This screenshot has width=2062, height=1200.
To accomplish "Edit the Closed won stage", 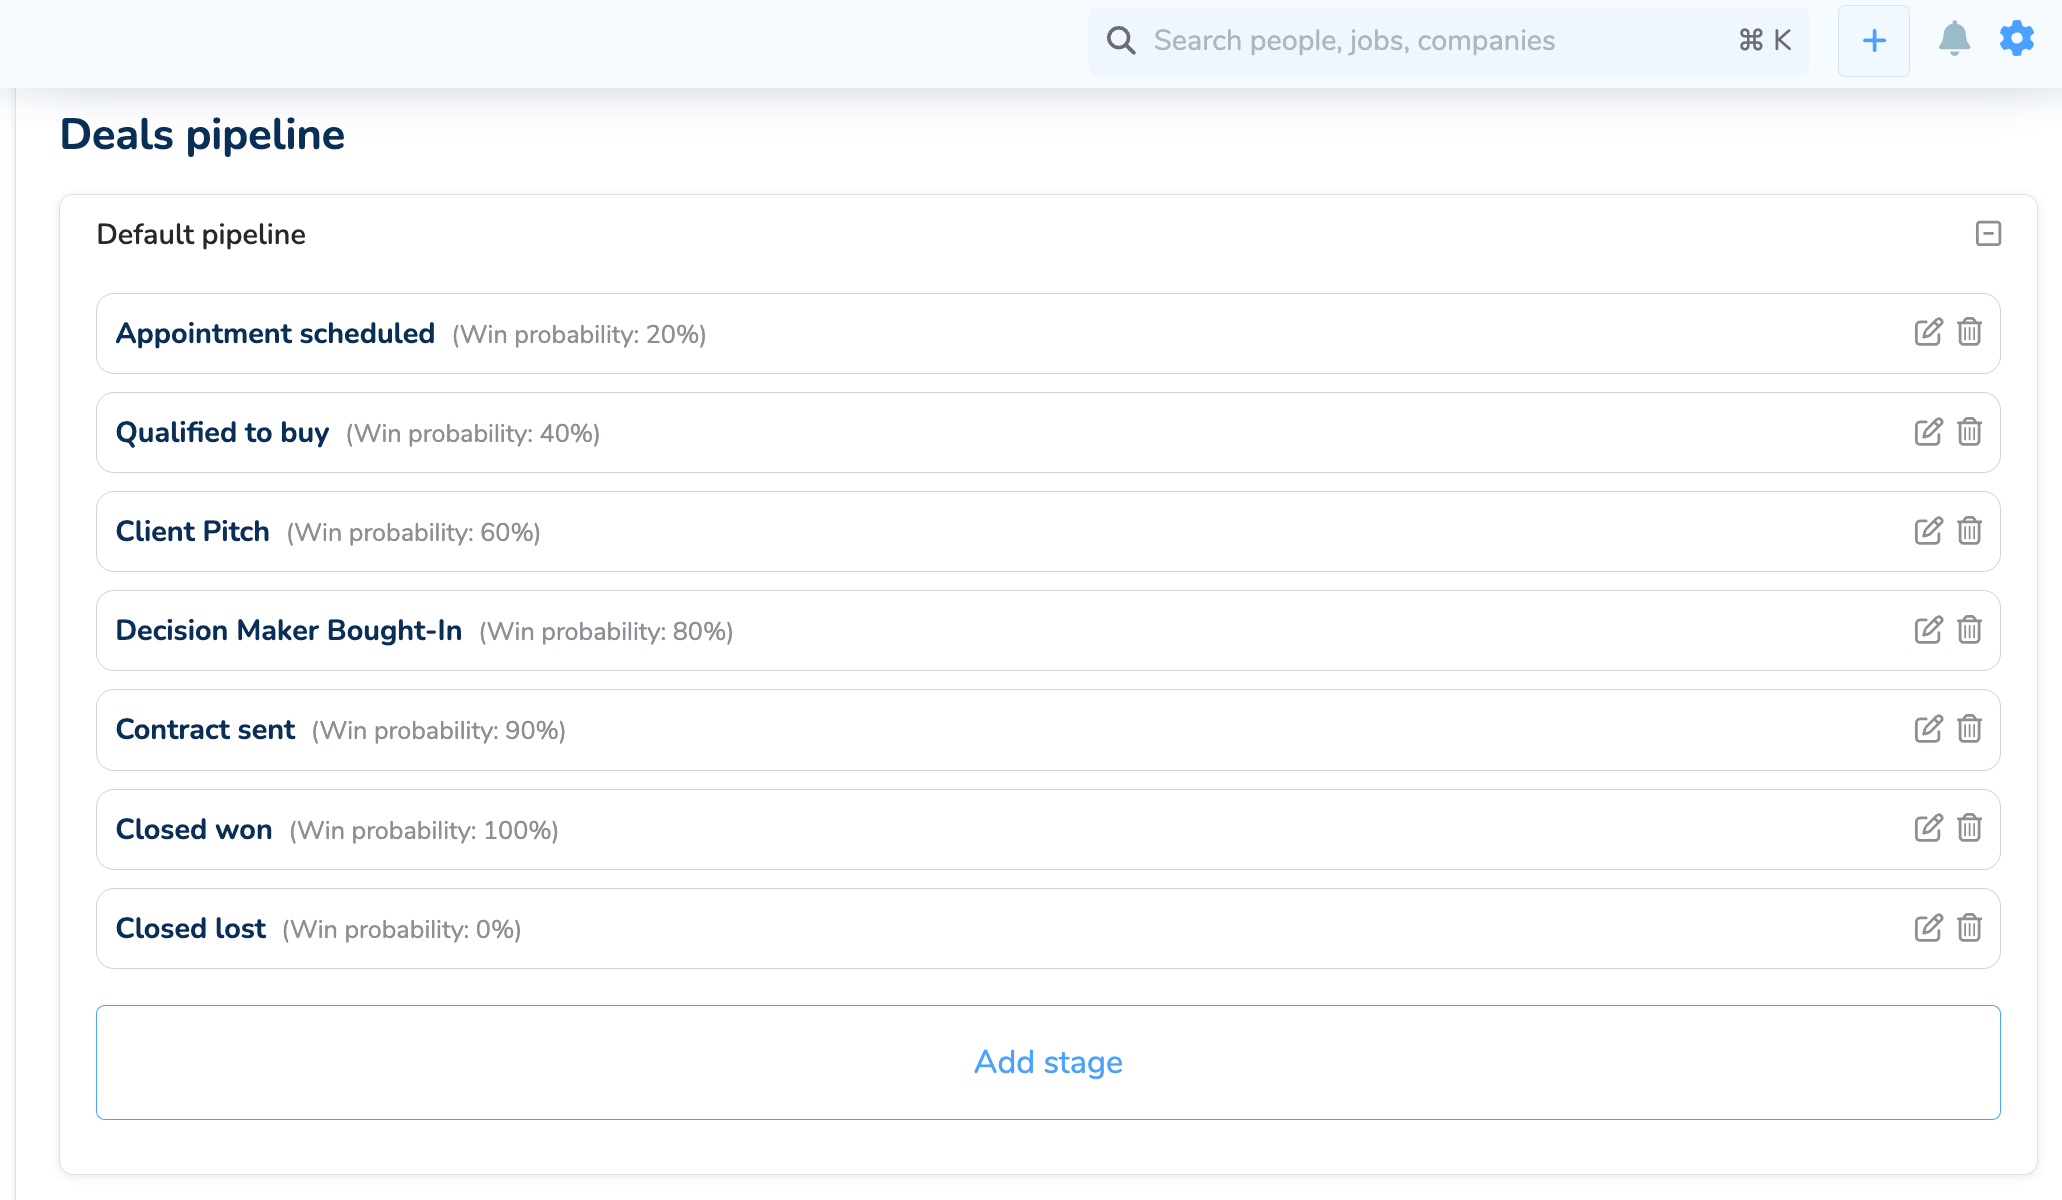I will [x=1928, y=828].
